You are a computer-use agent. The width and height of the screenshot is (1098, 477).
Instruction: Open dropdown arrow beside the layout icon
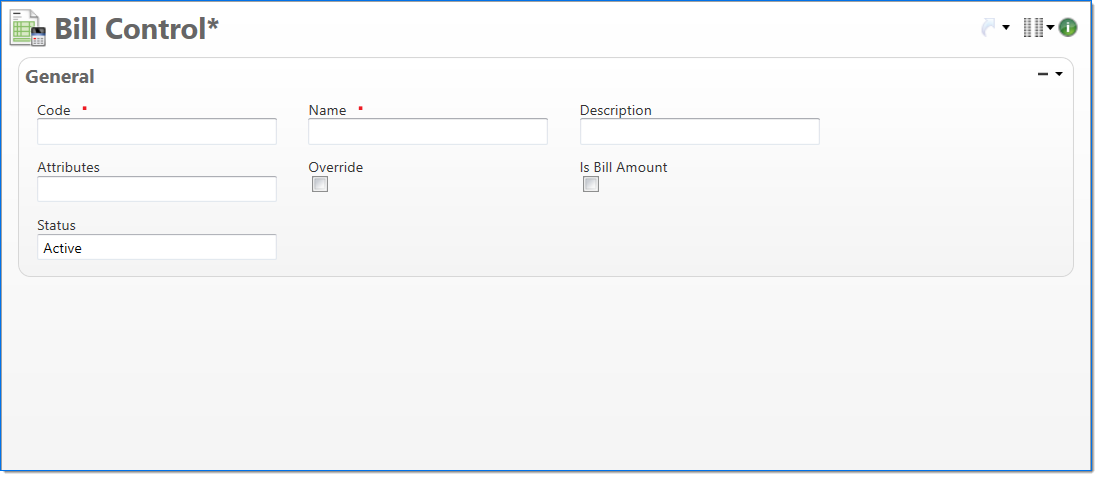click(1051, 28)
